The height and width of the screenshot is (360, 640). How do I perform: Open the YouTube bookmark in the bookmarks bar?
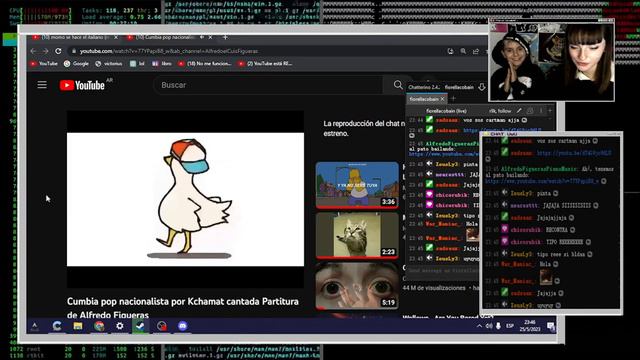point(44,64)
